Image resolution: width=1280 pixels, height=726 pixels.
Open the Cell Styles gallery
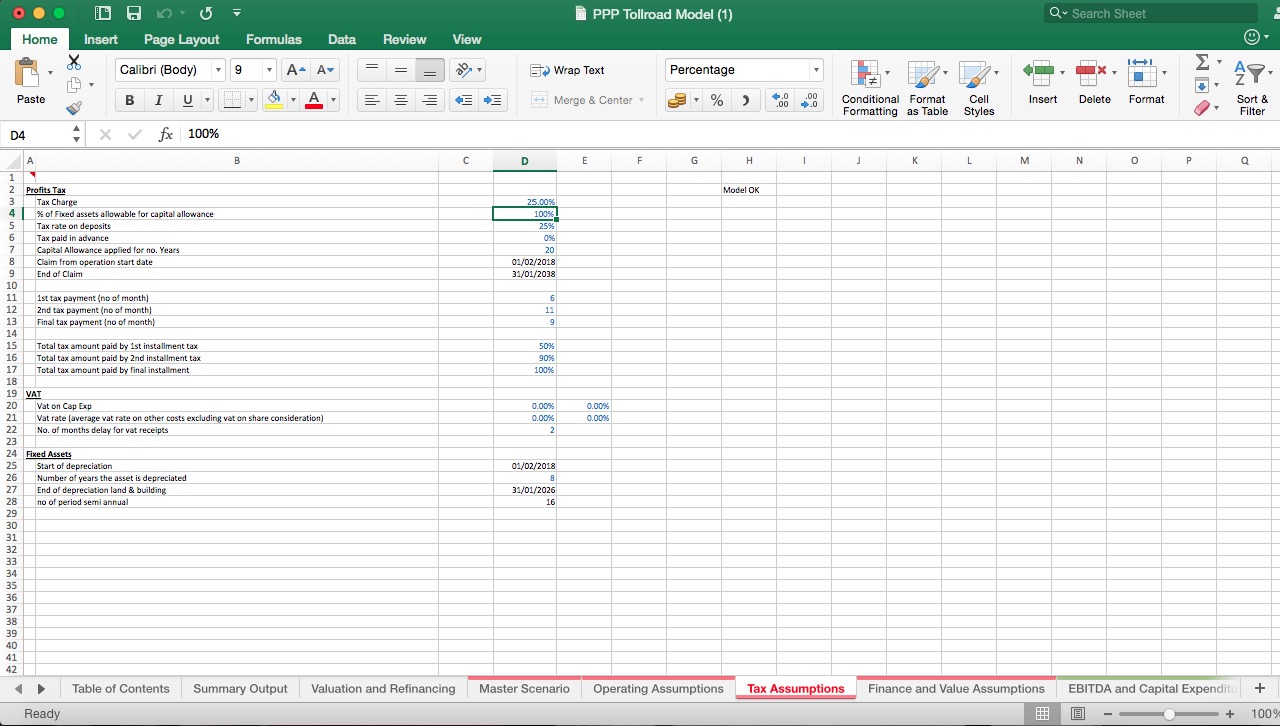tap(979, 88)
